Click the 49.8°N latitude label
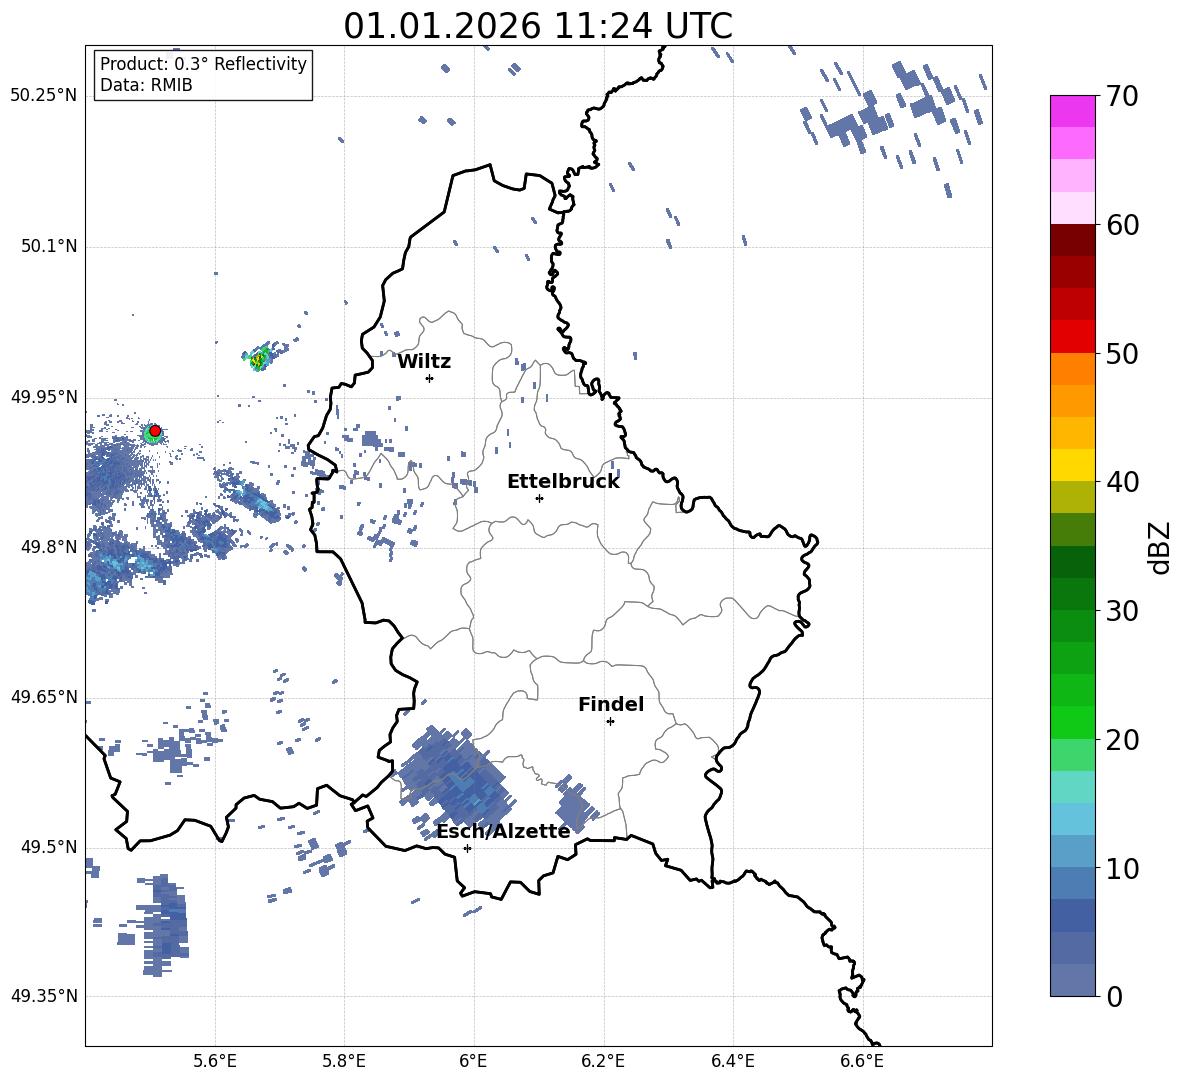1184x1081 pixels. pyautogui.click(x=48, y=547)
